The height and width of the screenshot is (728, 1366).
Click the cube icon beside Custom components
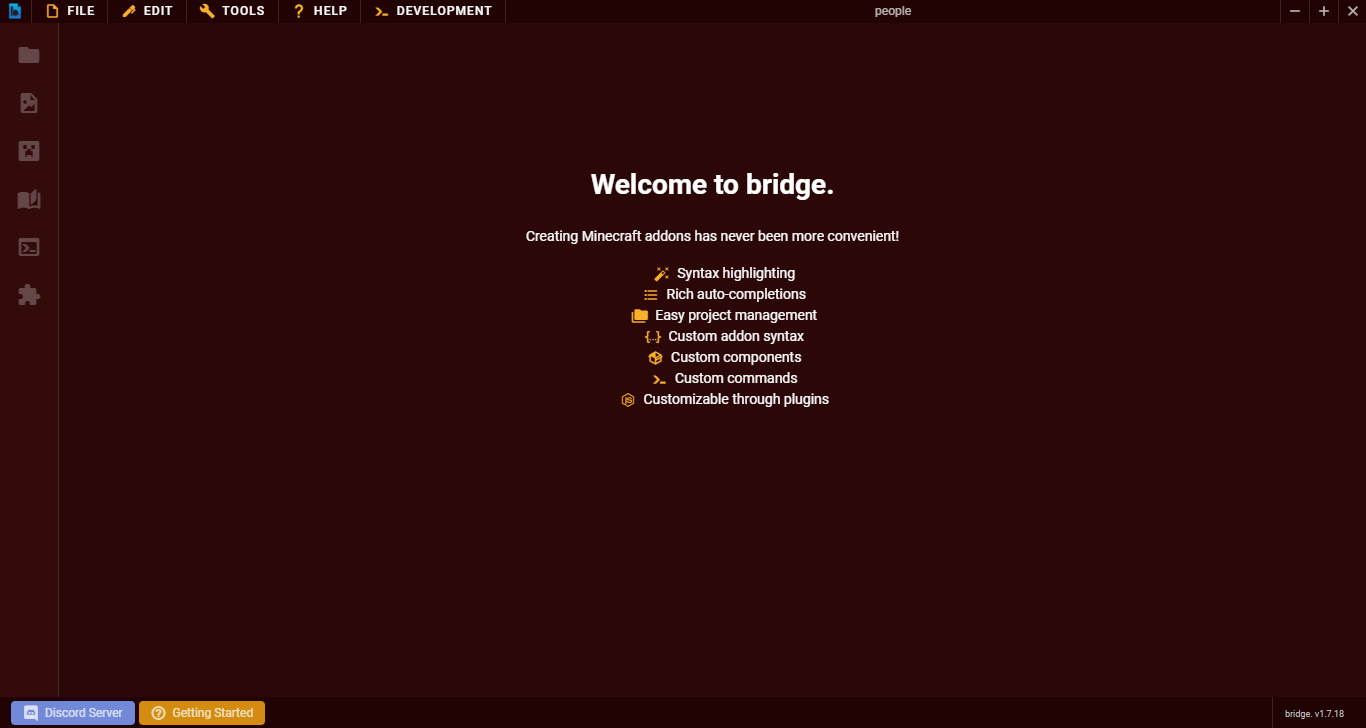tap(656, 358)
